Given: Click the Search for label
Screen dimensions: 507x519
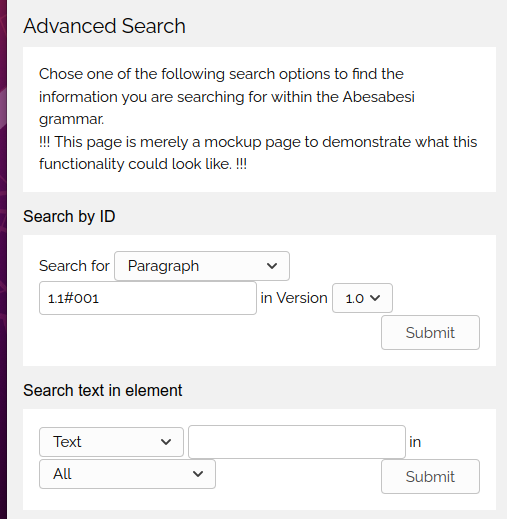Looking at the screenshot, I should click(x=74, y=266).
